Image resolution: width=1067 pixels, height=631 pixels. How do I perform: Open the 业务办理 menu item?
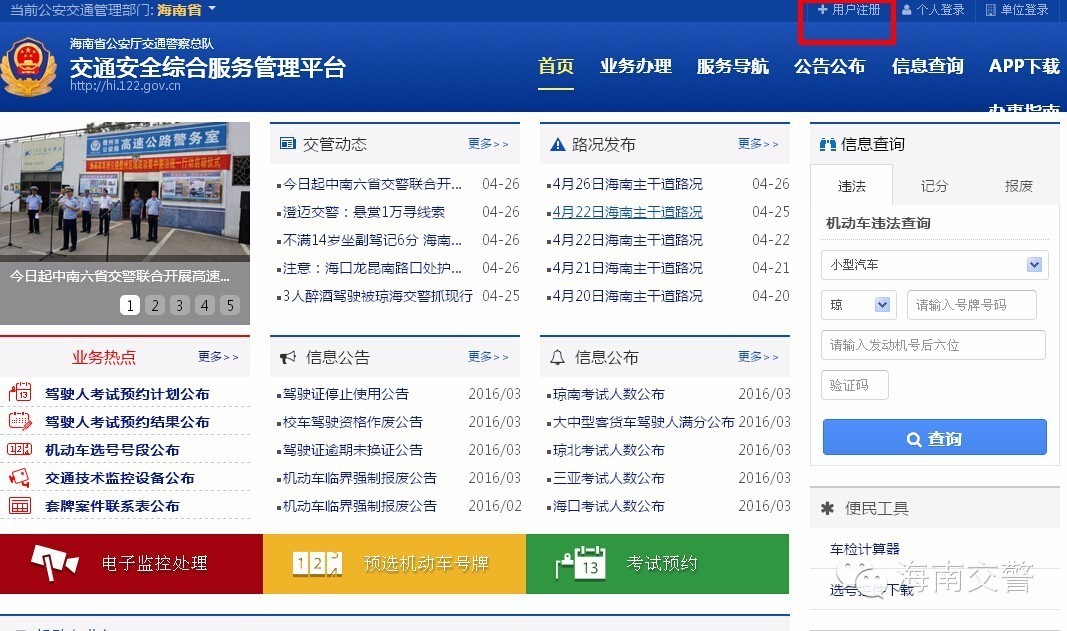click(x=636, y=67)
